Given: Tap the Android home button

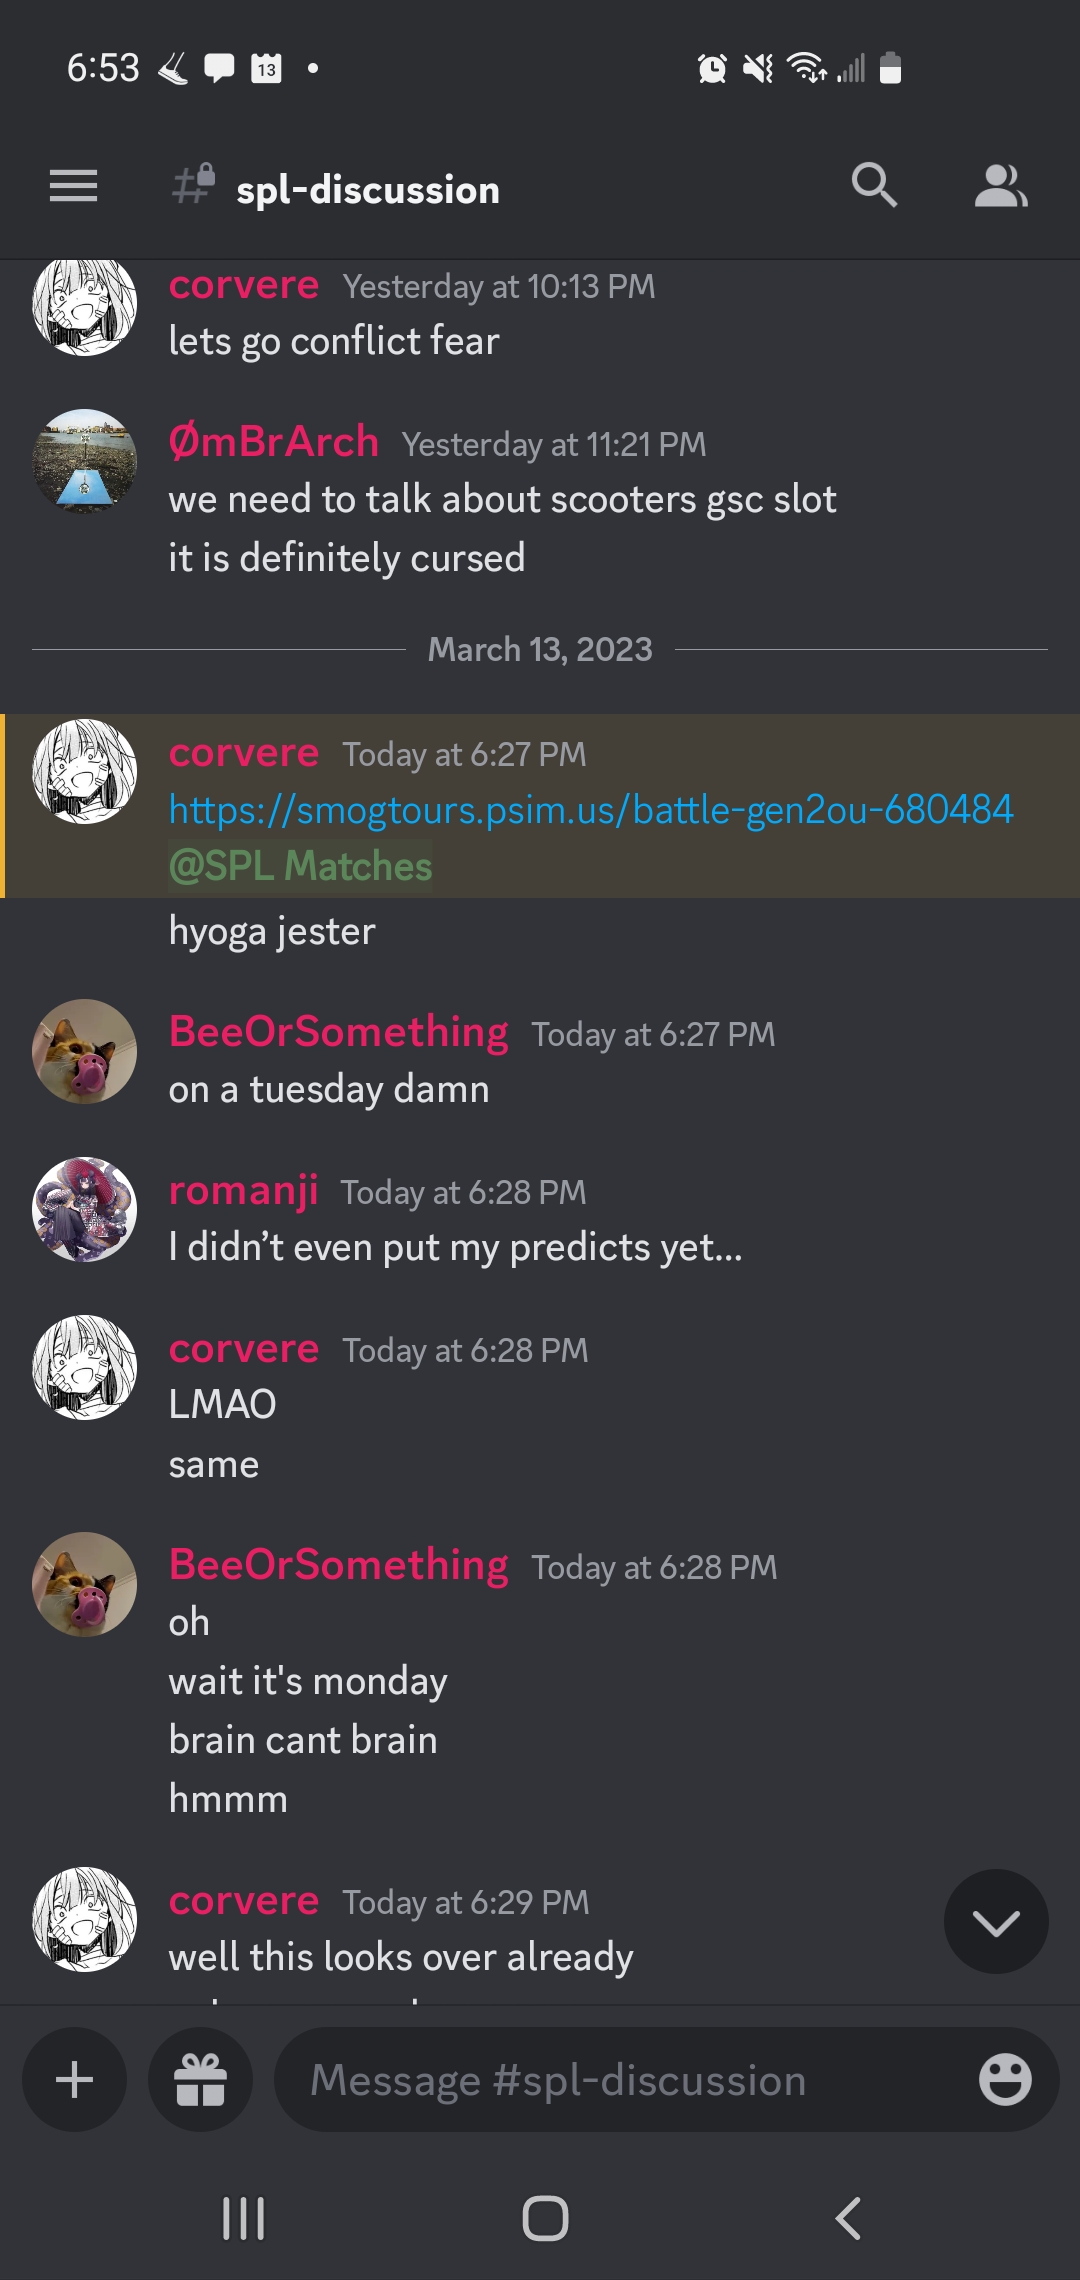Looking at the screenshot, I should point(545,2218).
